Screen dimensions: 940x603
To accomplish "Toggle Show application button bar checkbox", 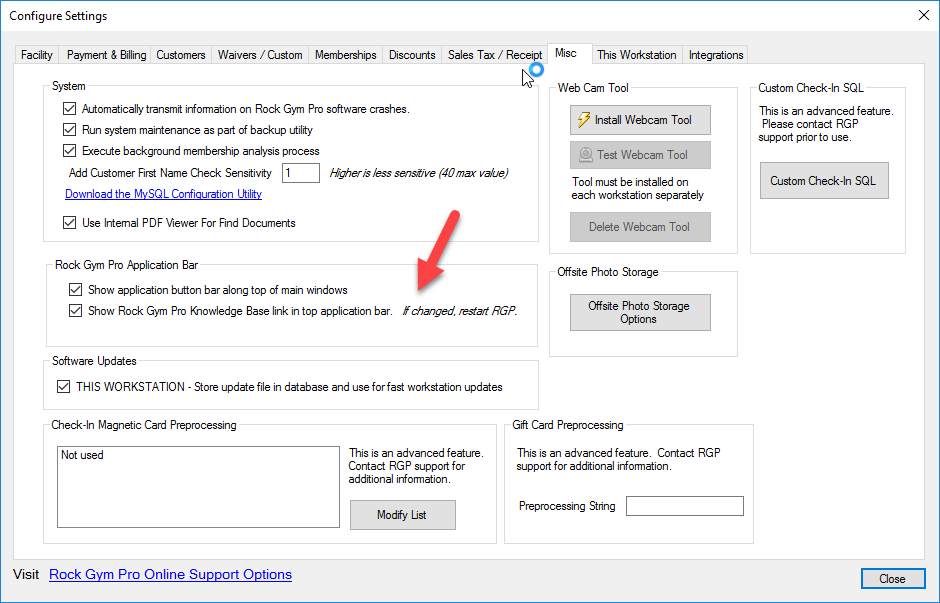I will 76,290.
